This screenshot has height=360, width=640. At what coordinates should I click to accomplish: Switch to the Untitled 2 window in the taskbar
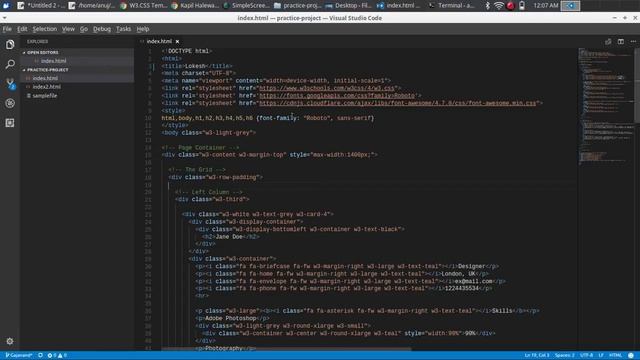click(40, 5)
